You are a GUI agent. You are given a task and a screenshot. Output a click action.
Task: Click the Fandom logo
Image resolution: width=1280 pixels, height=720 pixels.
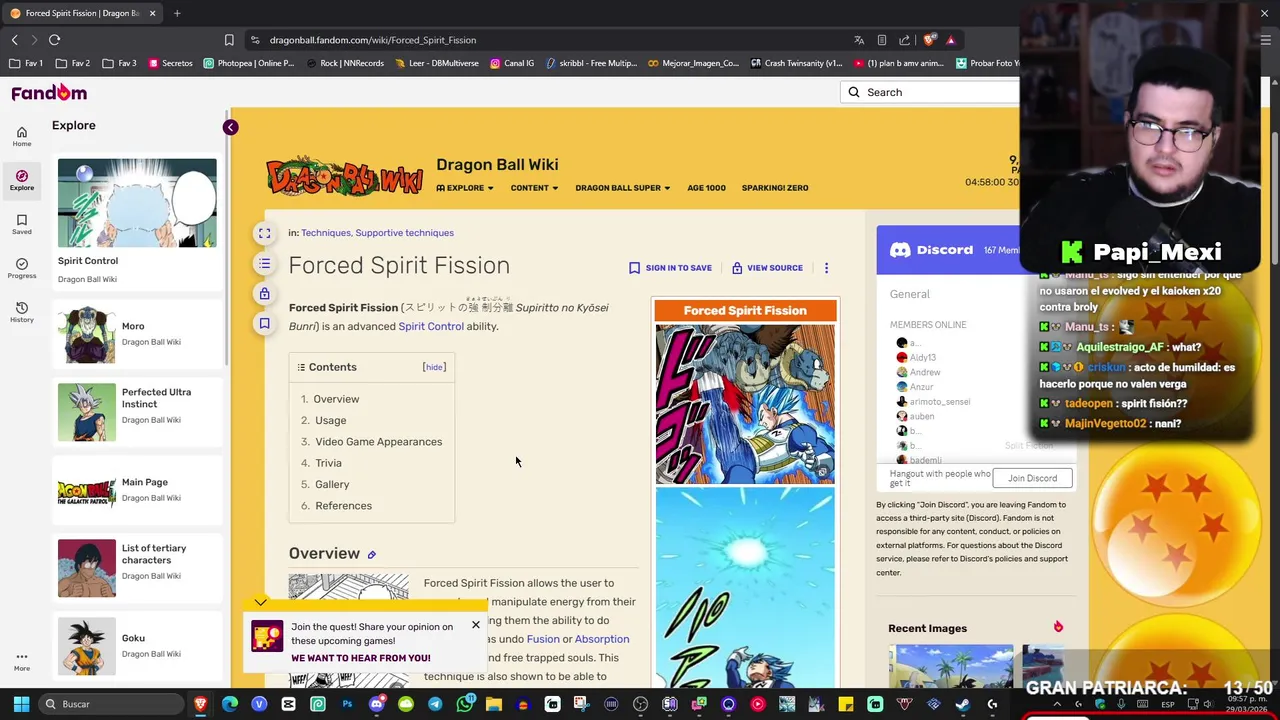(x=49, y=92)
